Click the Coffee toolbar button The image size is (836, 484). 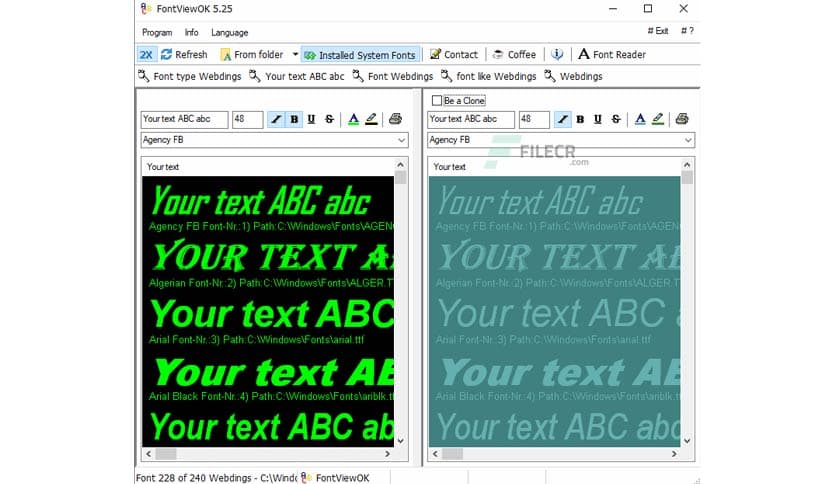click(x=514, y=54)
